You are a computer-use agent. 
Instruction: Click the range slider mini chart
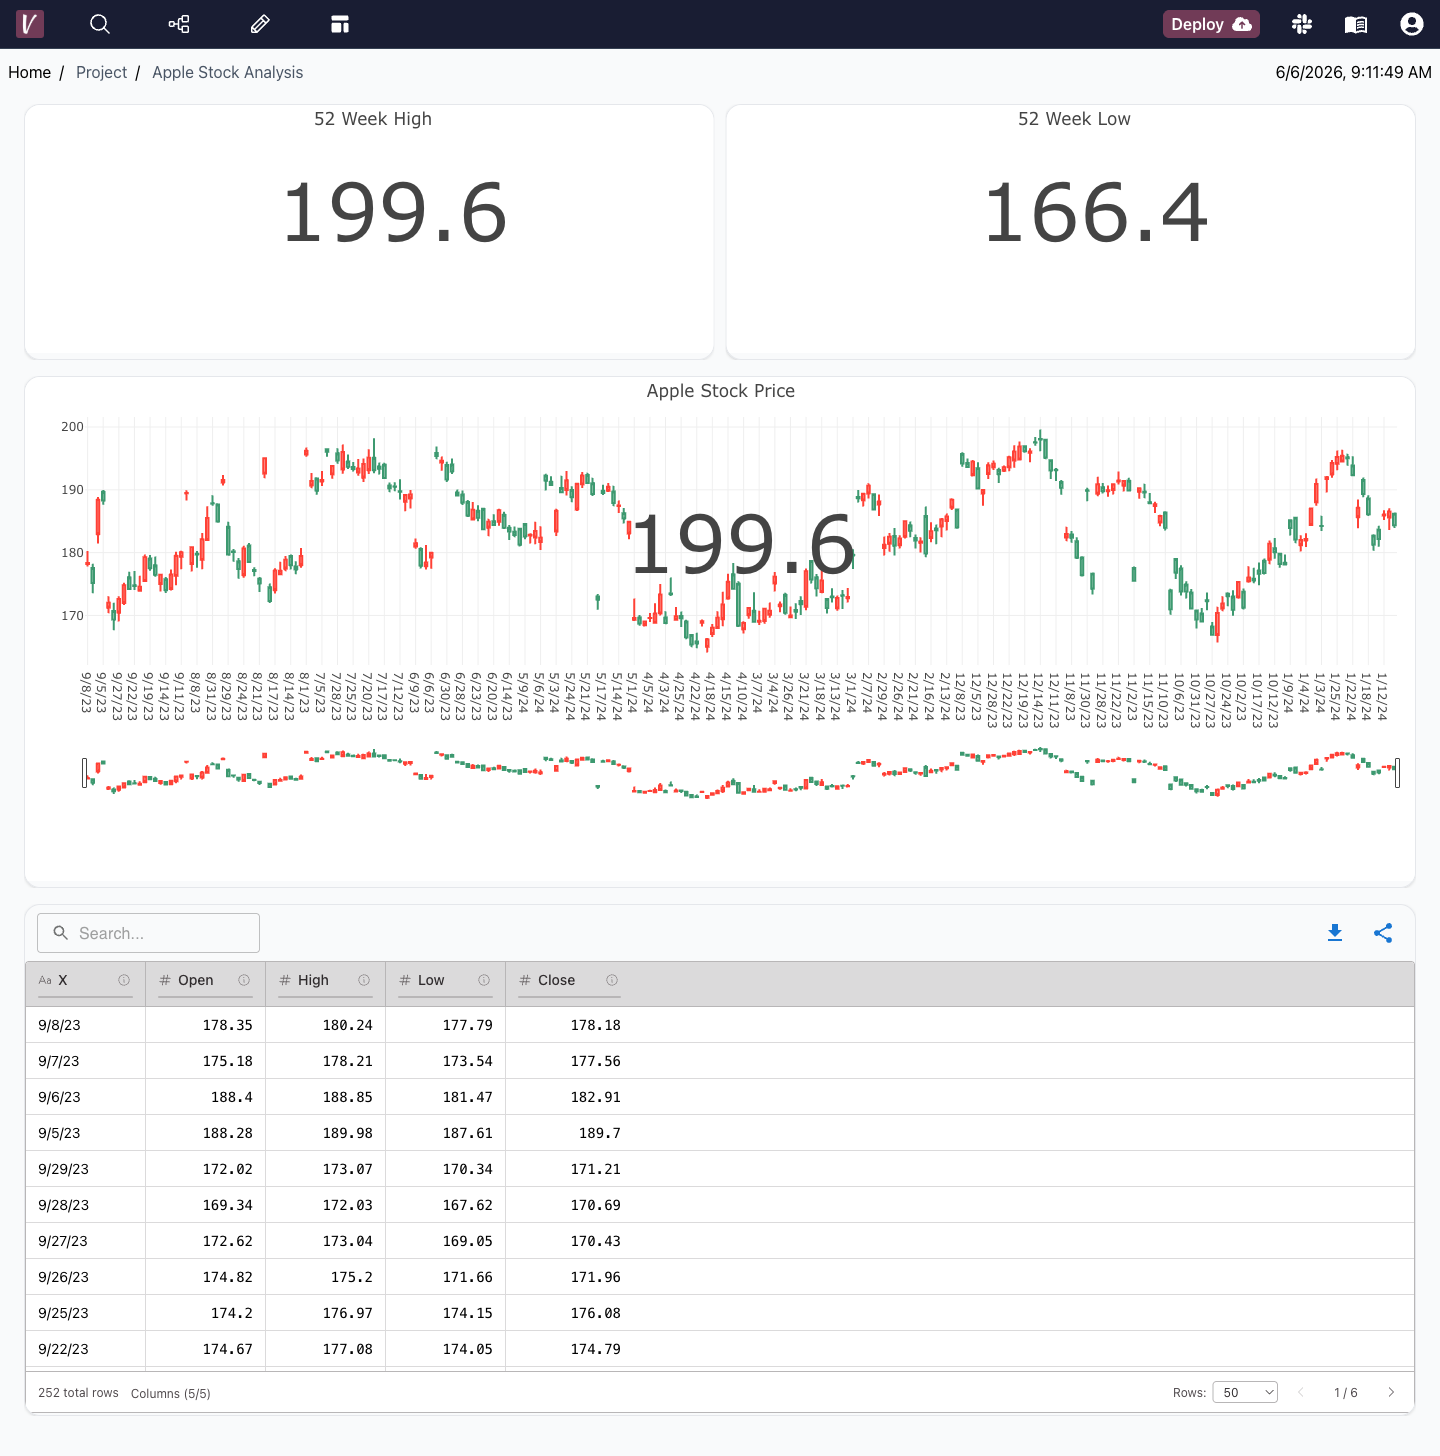coord(741,773)
